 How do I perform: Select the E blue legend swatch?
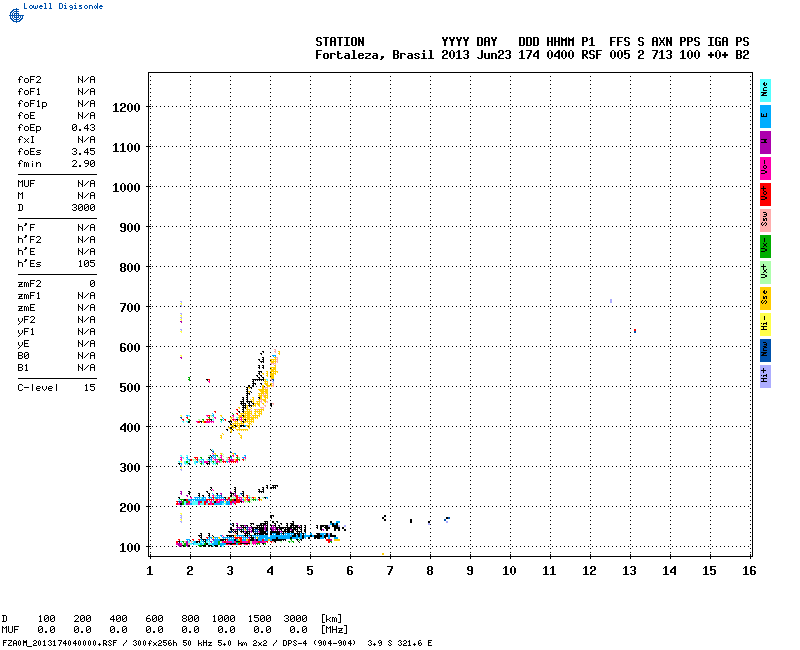pyautogui.click(x=765, y=116)
